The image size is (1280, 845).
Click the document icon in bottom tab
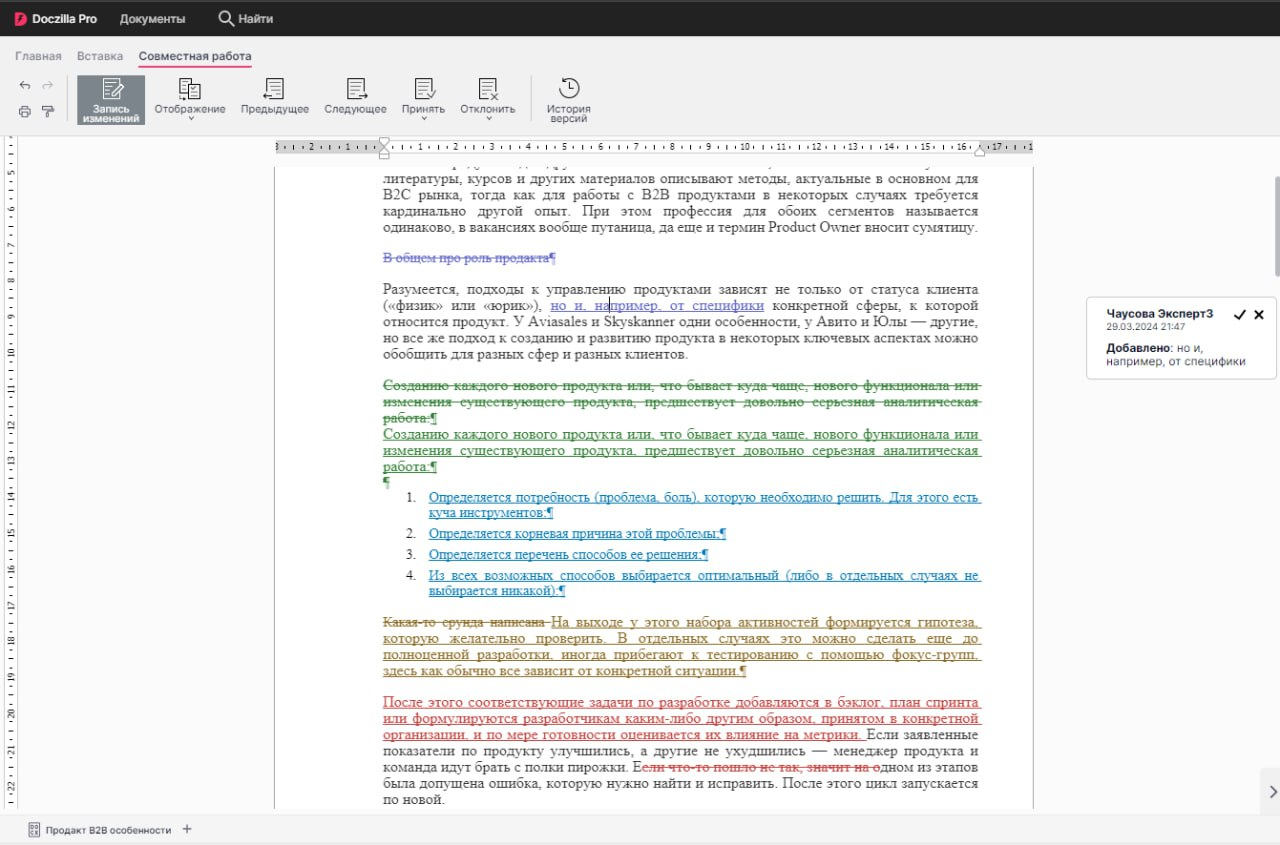point(34,830)
